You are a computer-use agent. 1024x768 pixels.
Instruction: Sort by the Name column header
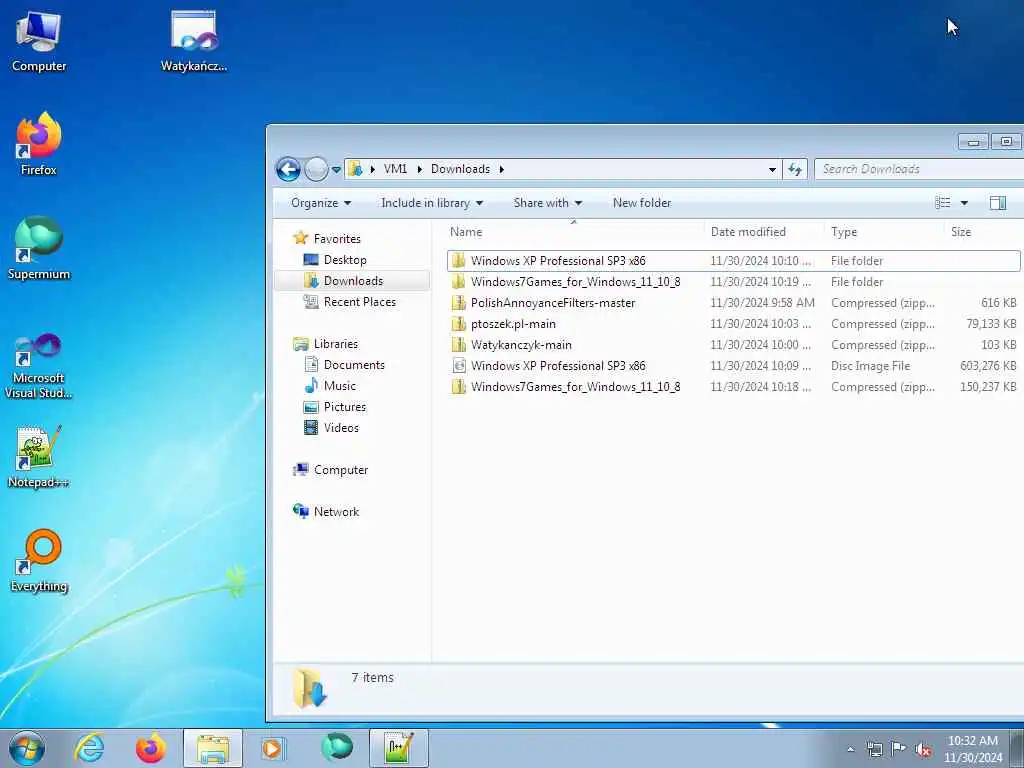[x=575, y=232]
